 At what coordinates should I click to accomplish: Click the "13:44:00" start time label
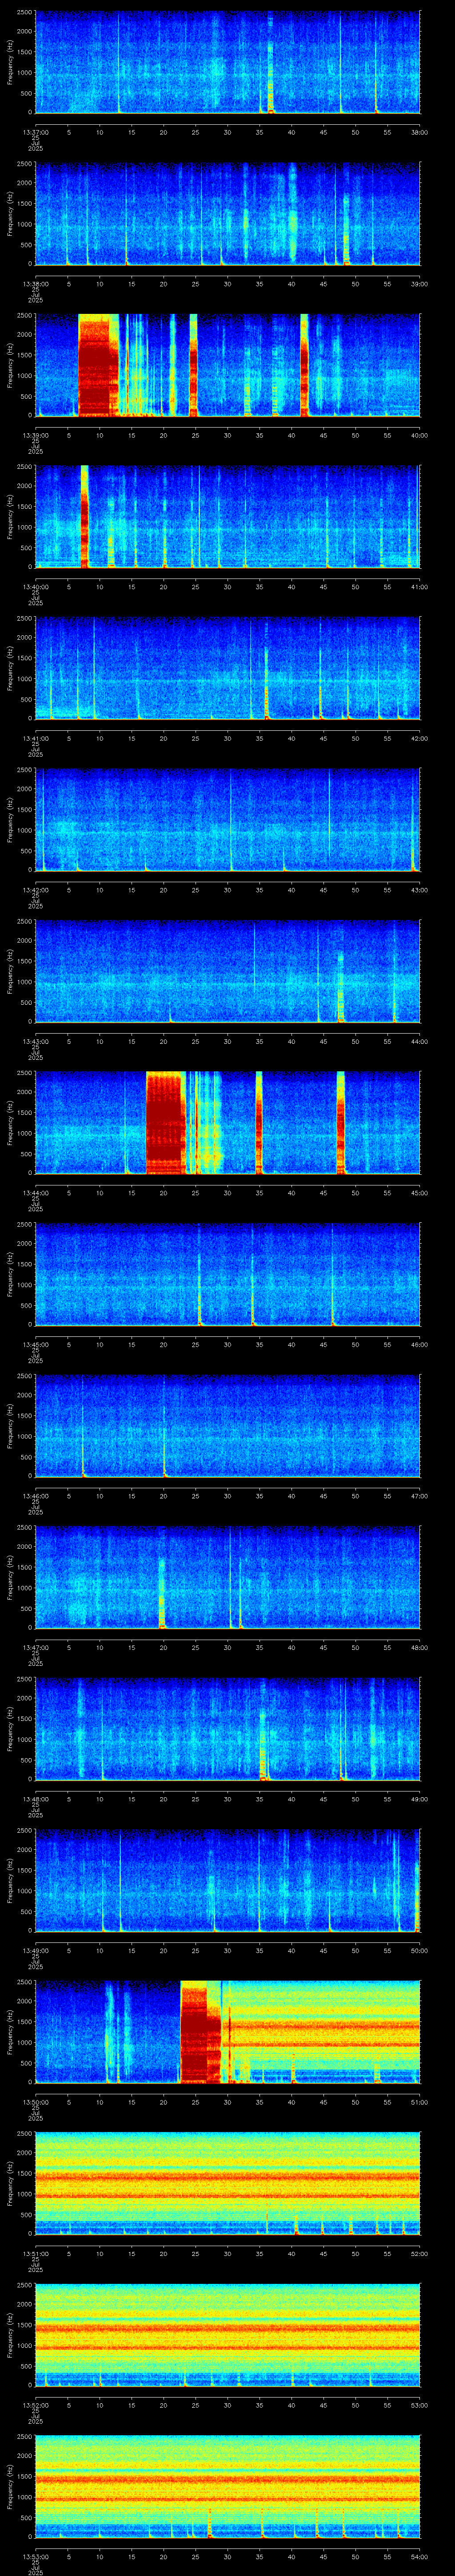point(35,1193)
